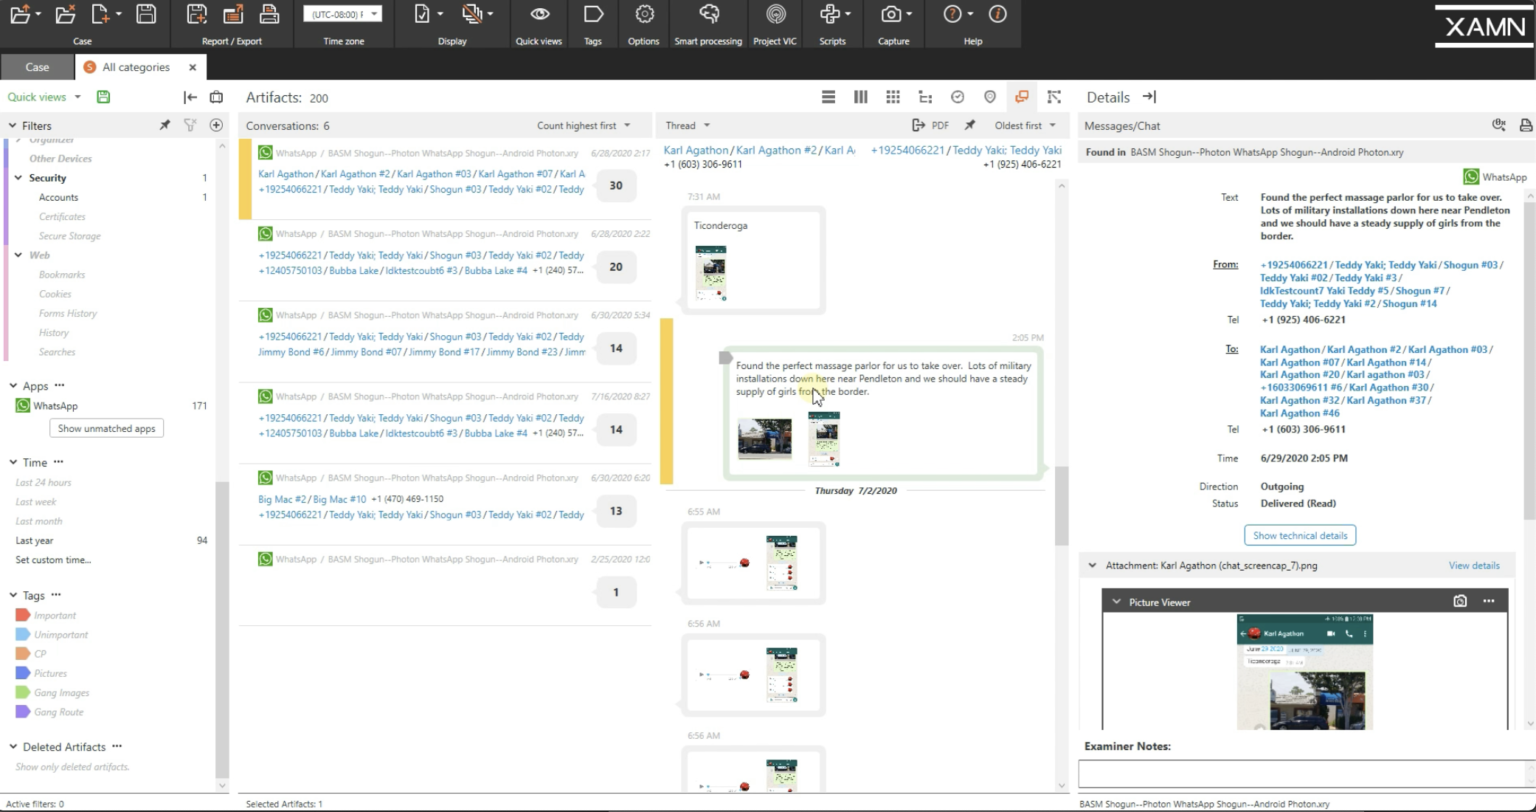Image resolution: width=1536 pixels, height=812 pixels.
Task: Open the Smart processing tool
Action: (708, 15)
